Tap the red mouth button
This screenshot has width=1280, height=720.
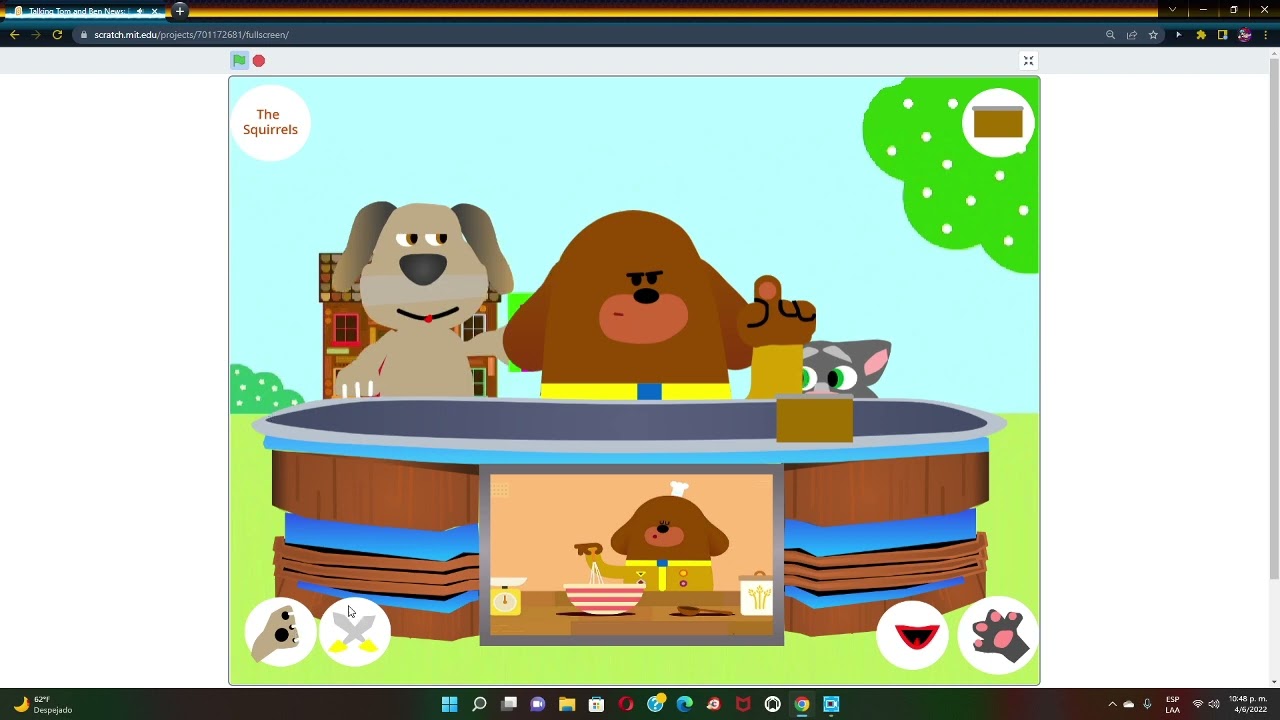913,634
